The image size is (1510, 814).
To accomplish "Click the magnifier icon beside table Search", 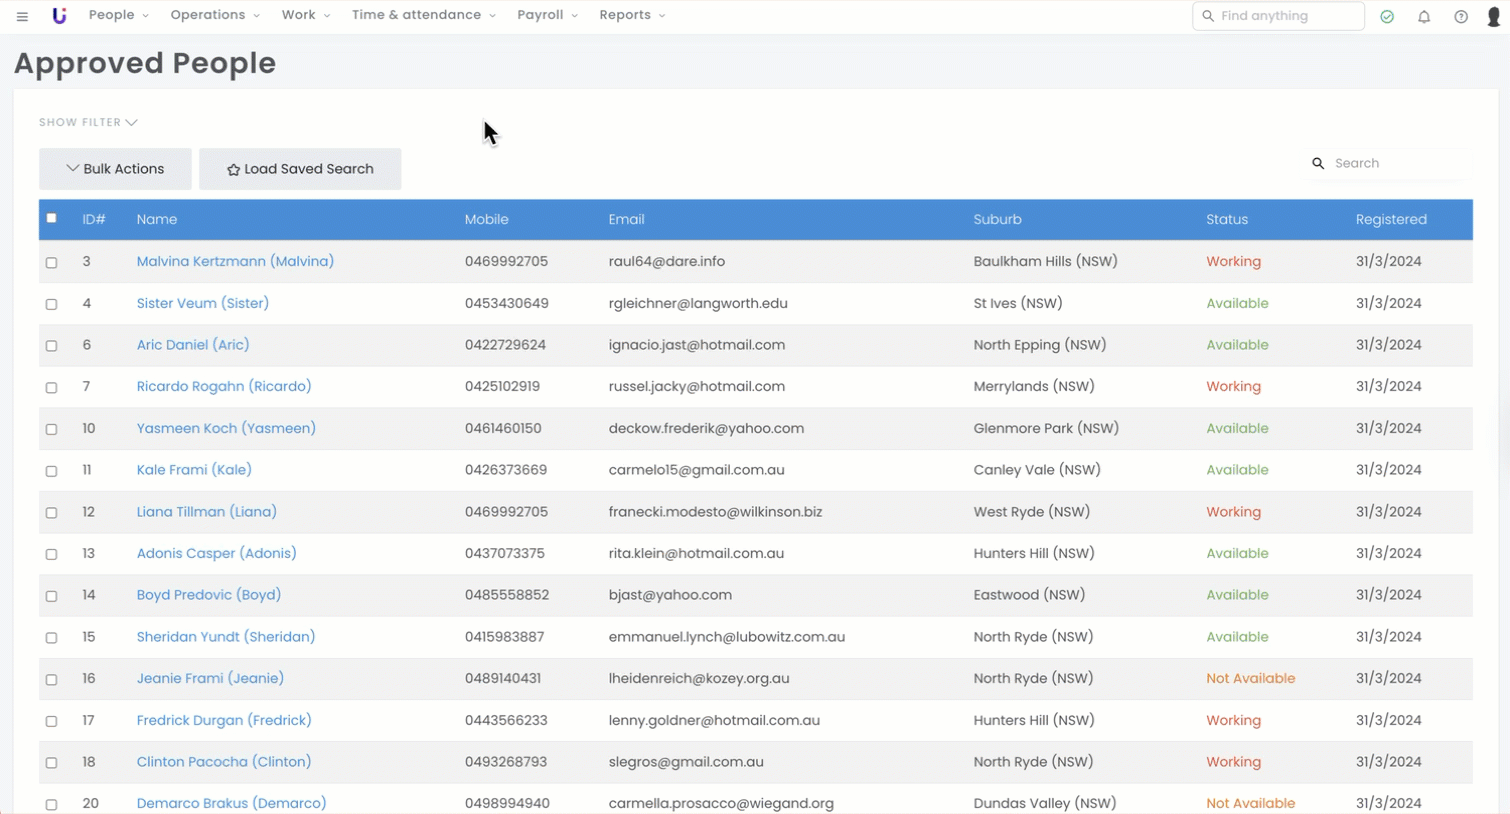I will pyautogui.click(x=1318, y=163).
